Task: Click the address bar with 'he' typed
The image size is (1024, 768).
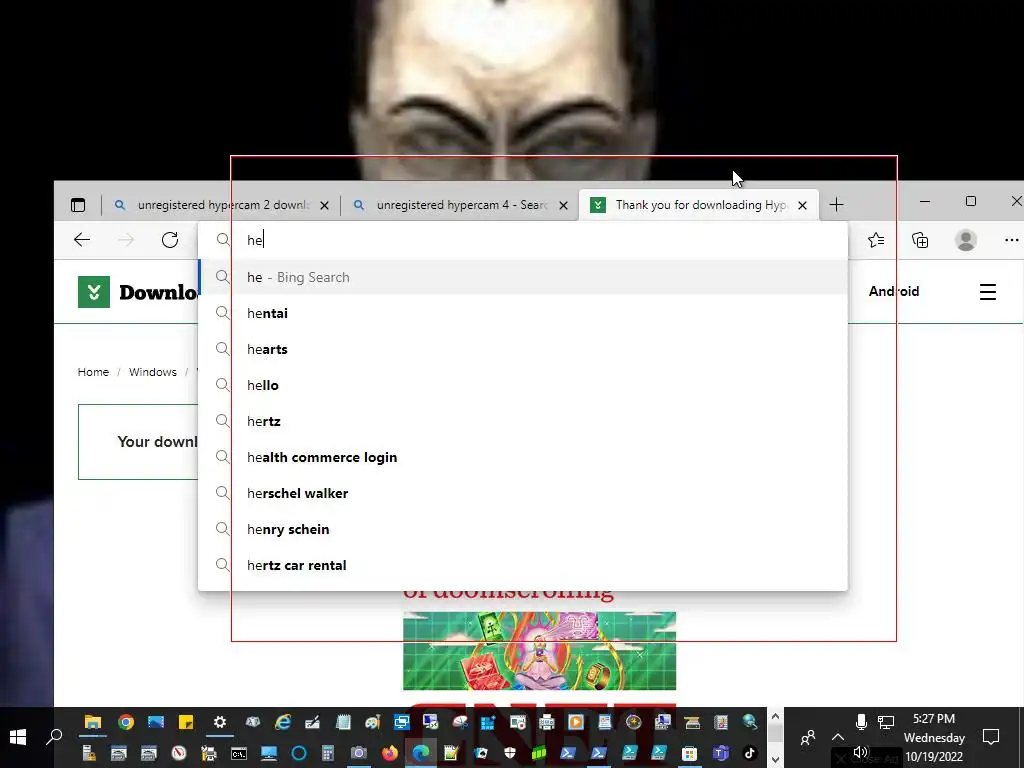Action: point(522,240)
